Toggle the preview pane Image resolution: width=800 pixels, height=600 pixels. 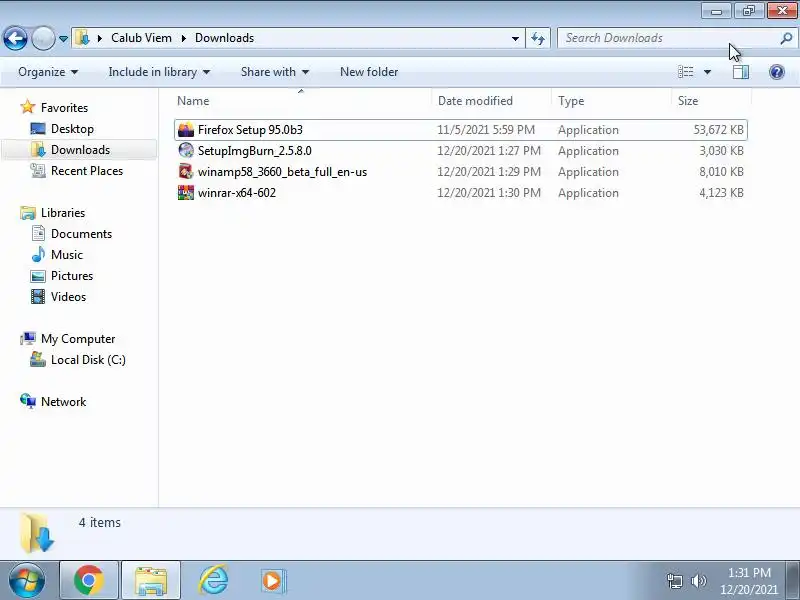741,72
